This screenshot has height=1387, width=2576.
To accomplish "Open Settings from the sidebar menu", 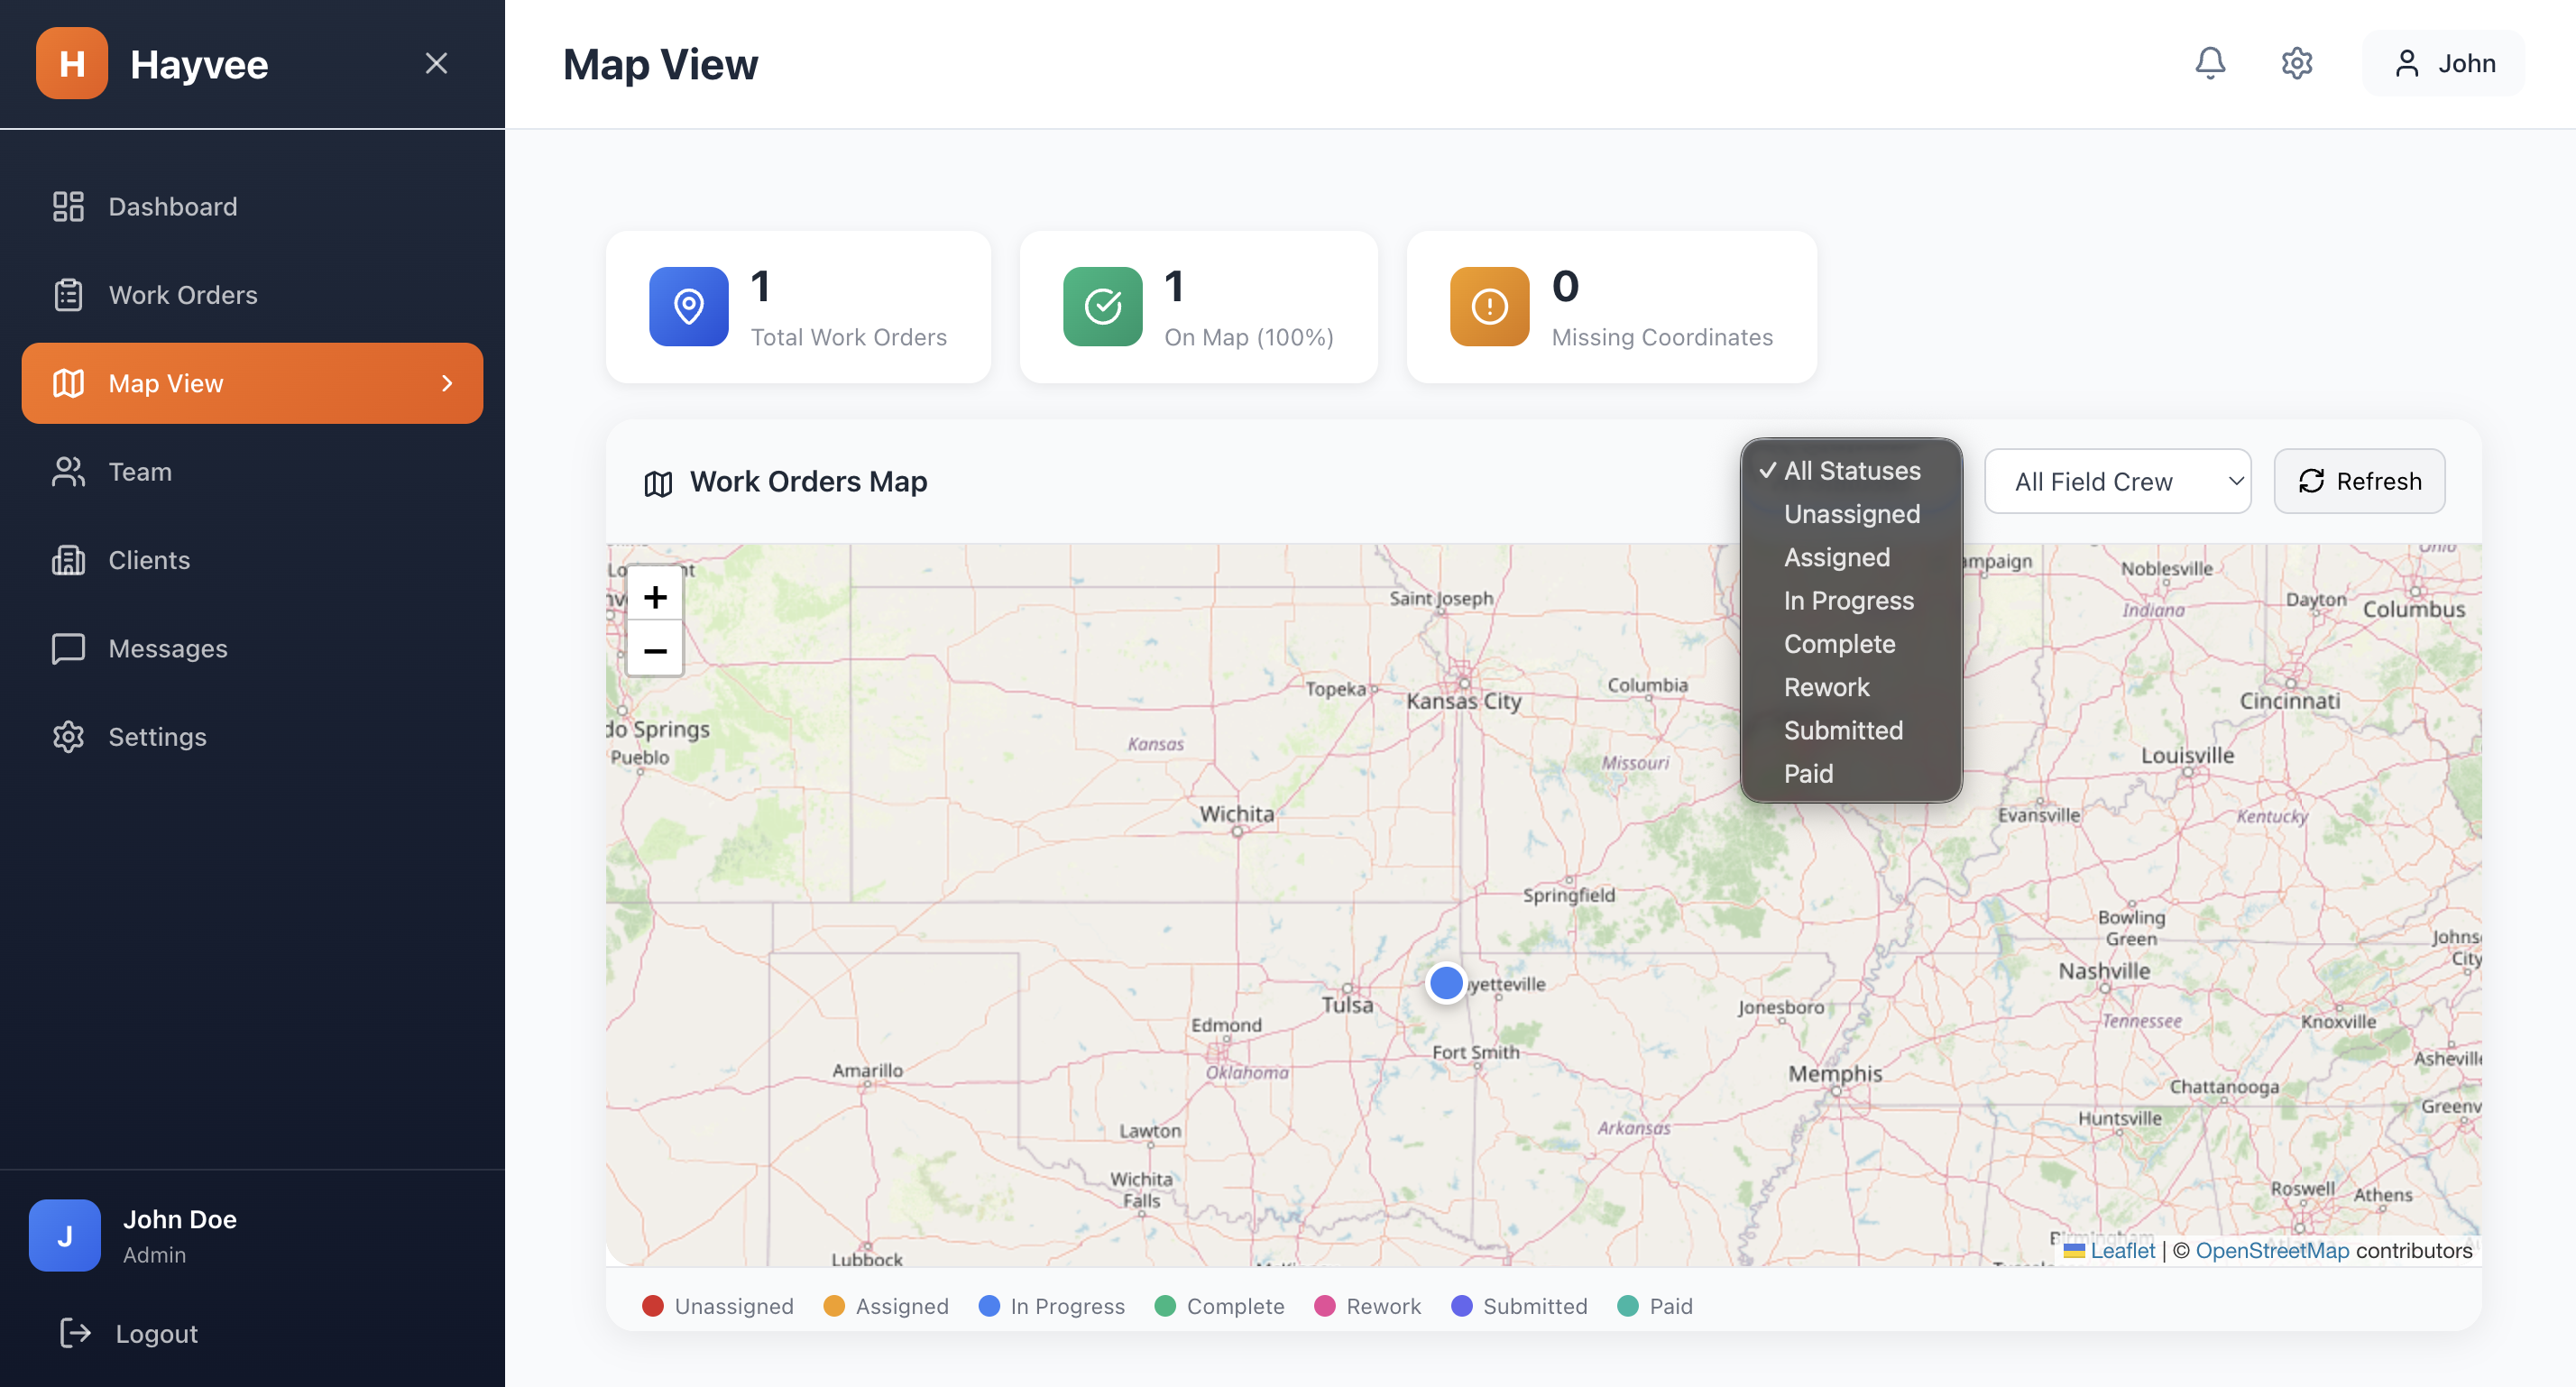I will pyautogui.click(x=156, y=736).
